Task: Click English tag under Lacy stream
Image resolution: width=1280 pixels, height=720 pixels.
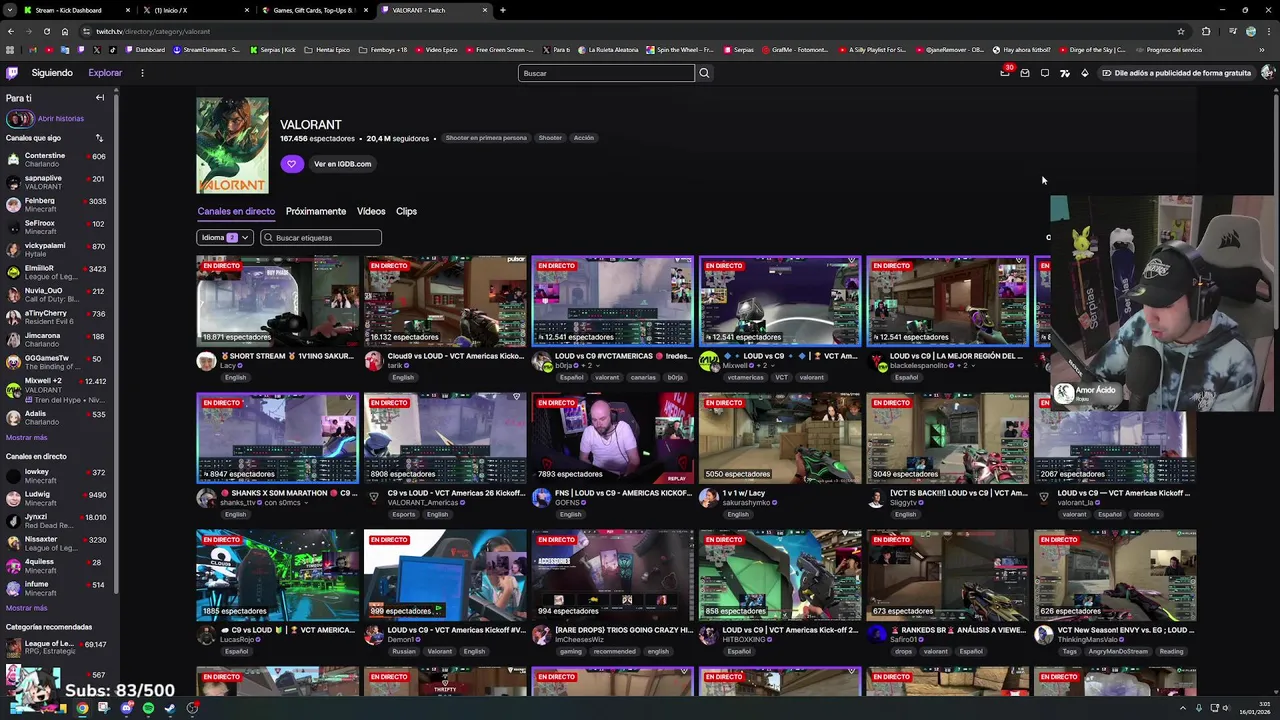Action: tap(235, 377)
